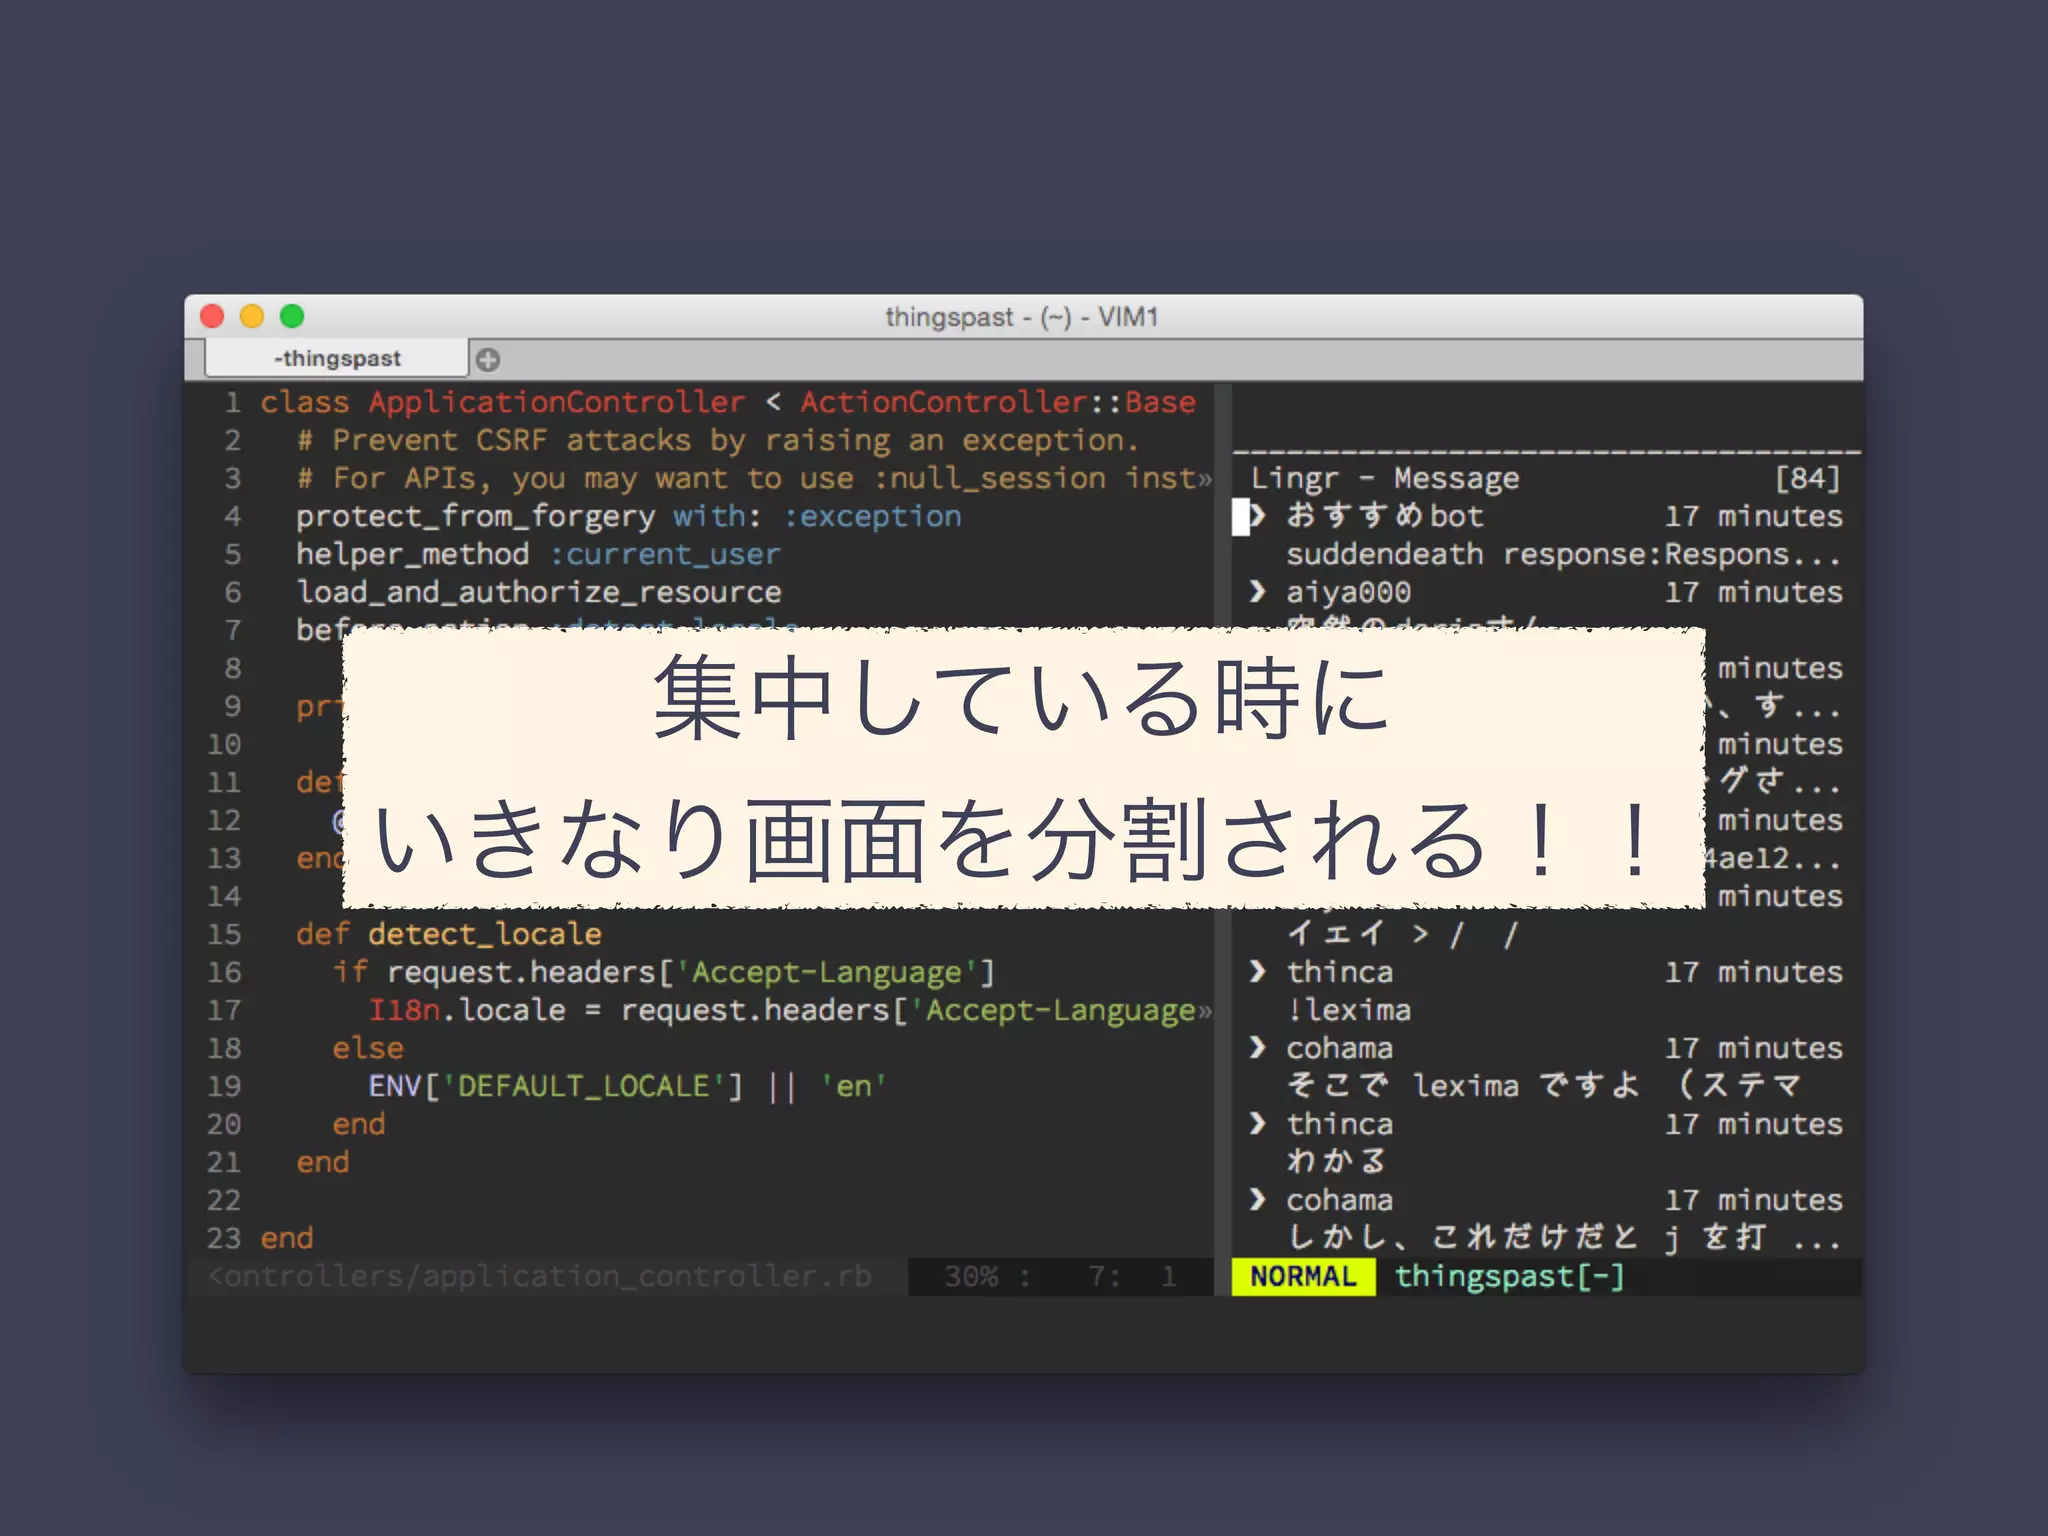Image resolution: width=2048 pixels, height=1536 pixels.
Task: Expand cohama そこで lexima message chevron
Action: (1259, 1048)
